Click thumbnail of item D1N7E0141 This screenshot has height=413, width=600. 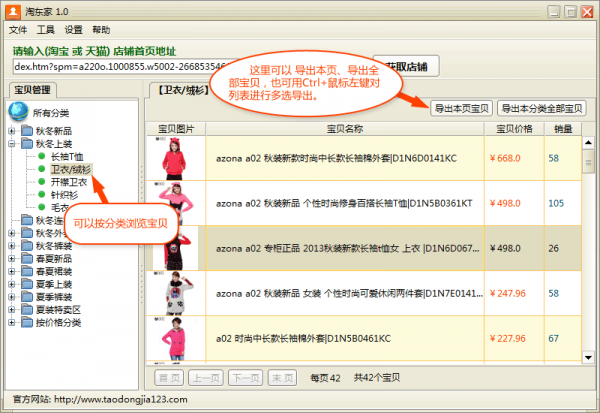(x=175, y=293)
